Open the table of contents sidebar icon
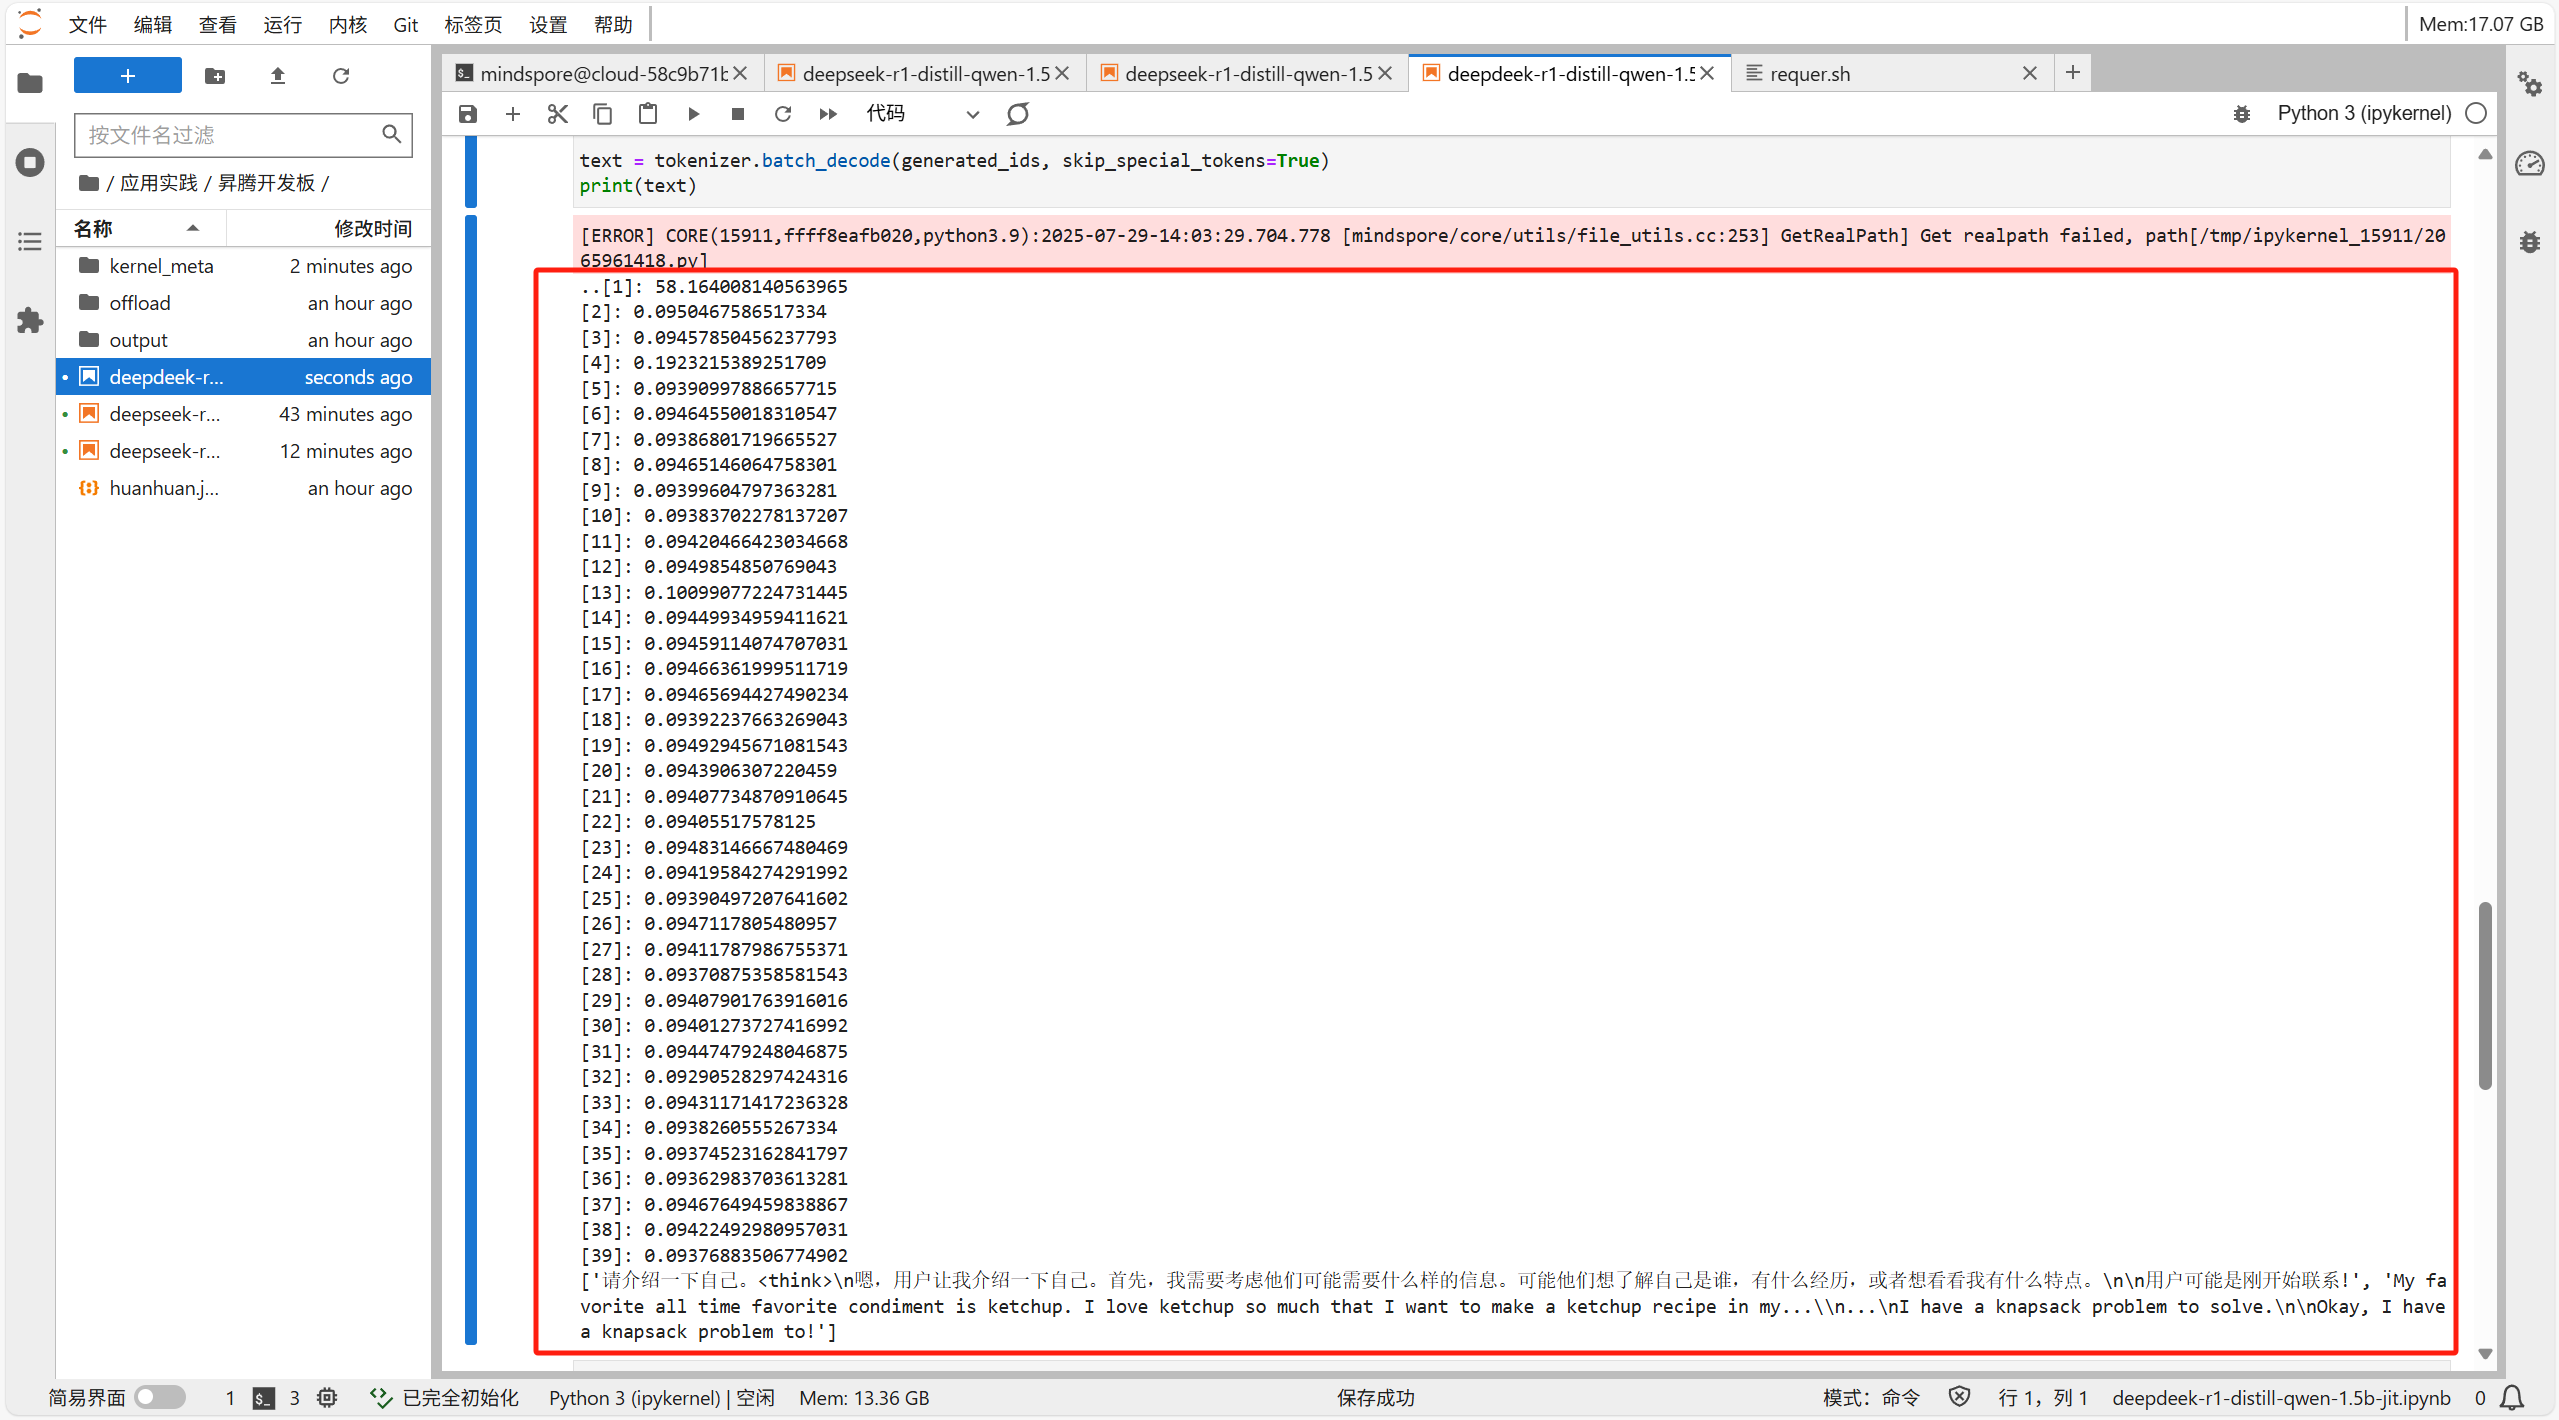This screenshot has width=2559, height=1420. click(30, 242)
